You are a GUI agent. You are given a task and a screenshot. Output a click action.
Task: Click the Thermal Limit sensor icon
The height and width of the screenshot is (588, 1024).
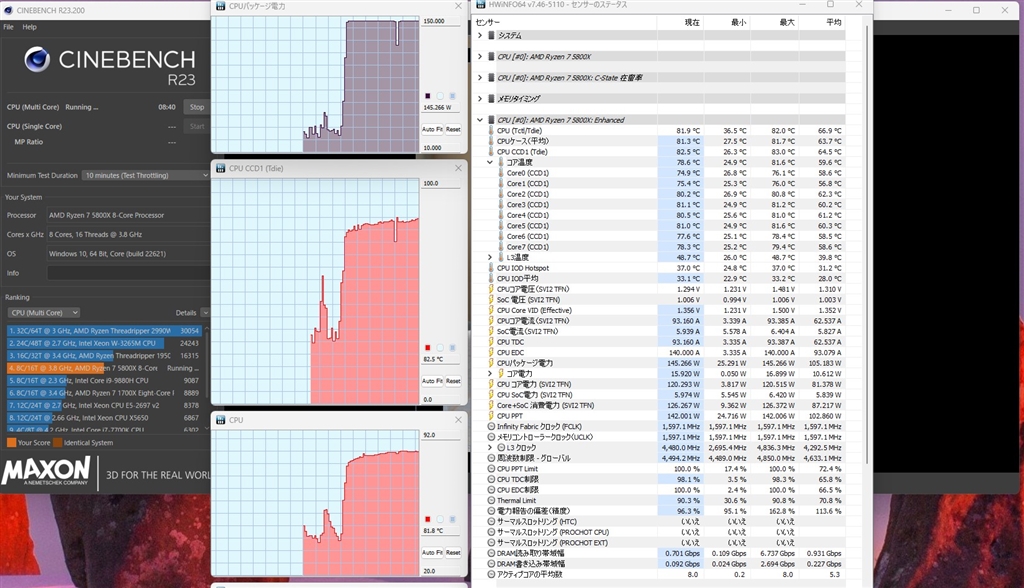(x=492, y=500)
